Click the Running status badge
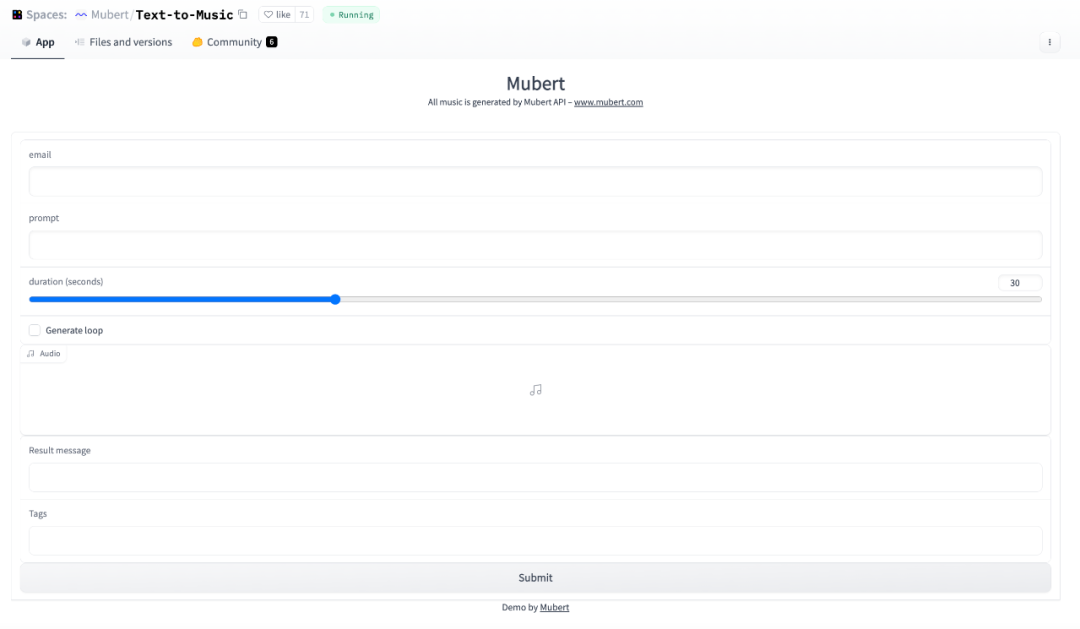 [351, 14]
